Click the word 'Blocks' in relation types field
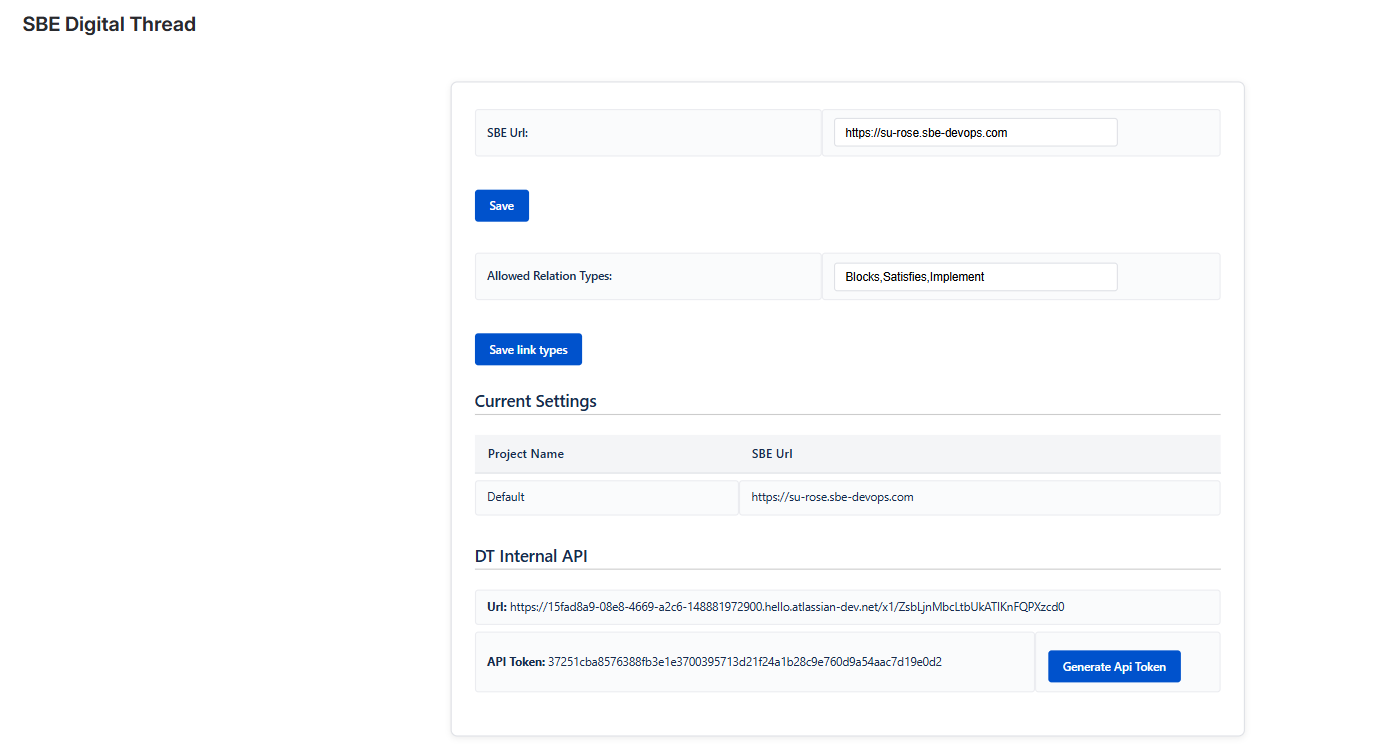Image resolution: width=1373 pixels, height=754 pixels. click(862, 277)
